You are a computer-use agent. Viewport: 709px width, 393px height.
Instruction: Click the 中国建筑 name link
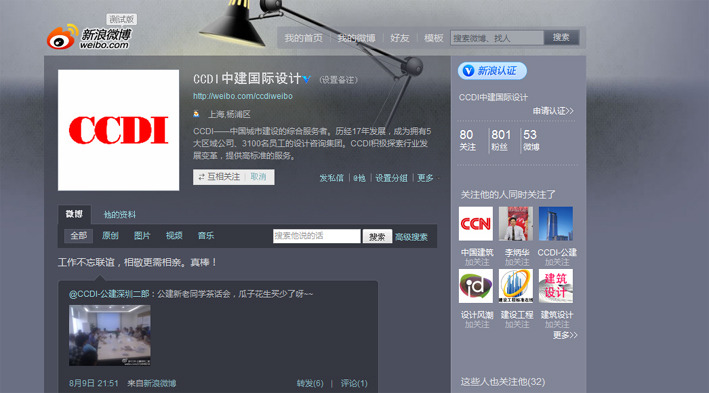pos(477,252)
